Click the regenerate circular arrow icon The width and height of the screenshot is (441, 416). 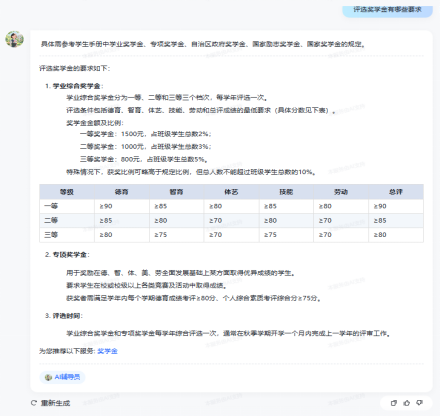[x=34, y=403]
